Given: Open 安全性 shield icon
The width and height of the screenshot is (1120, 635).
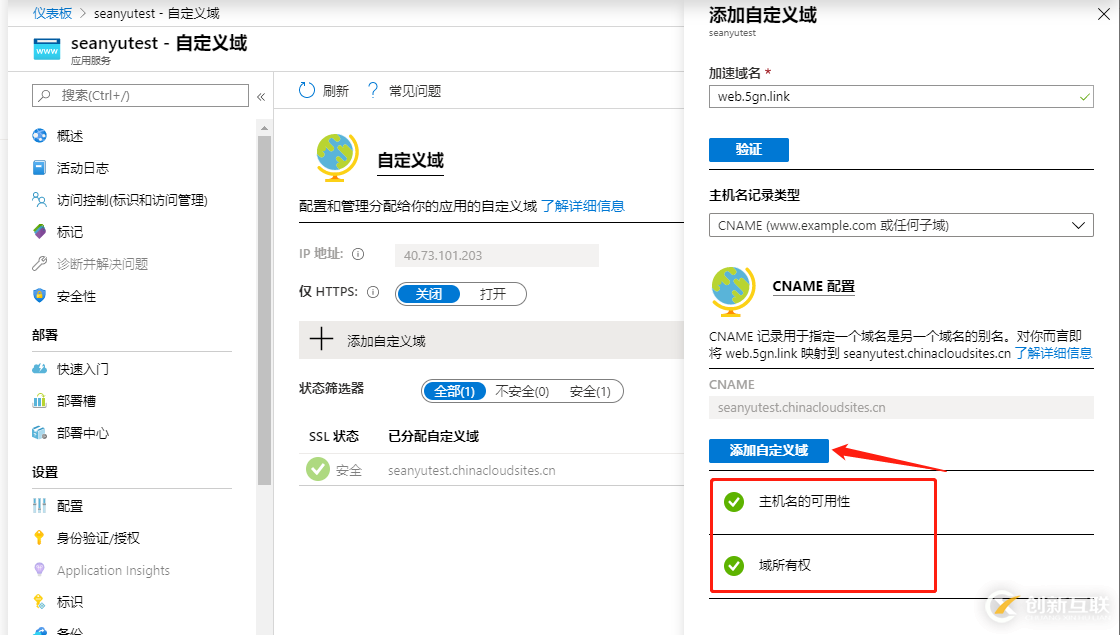Looking at the screenshot, I should (39, 296).
